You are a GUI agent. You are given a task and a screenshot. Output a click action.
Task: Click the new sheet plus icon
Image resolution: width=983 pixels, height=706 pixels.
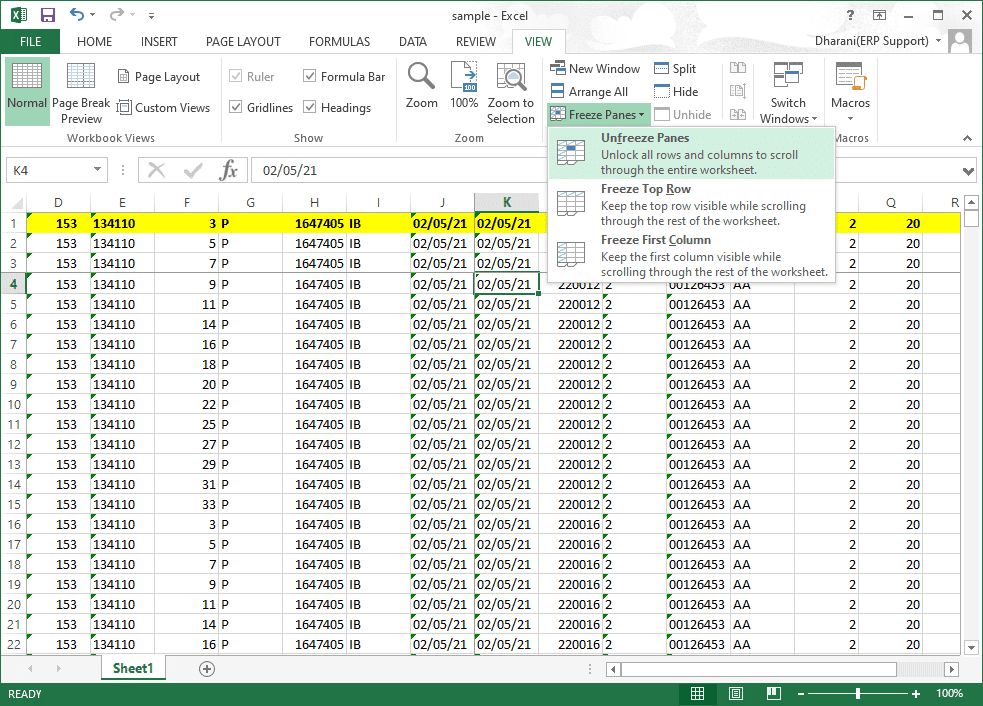tap(207, 669)
